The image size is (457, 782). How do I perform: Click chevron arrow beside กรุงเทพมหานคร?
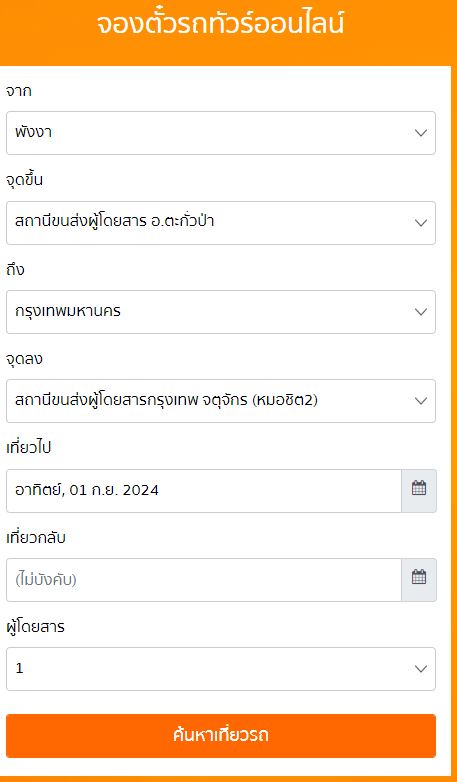(x=421, y=312)
